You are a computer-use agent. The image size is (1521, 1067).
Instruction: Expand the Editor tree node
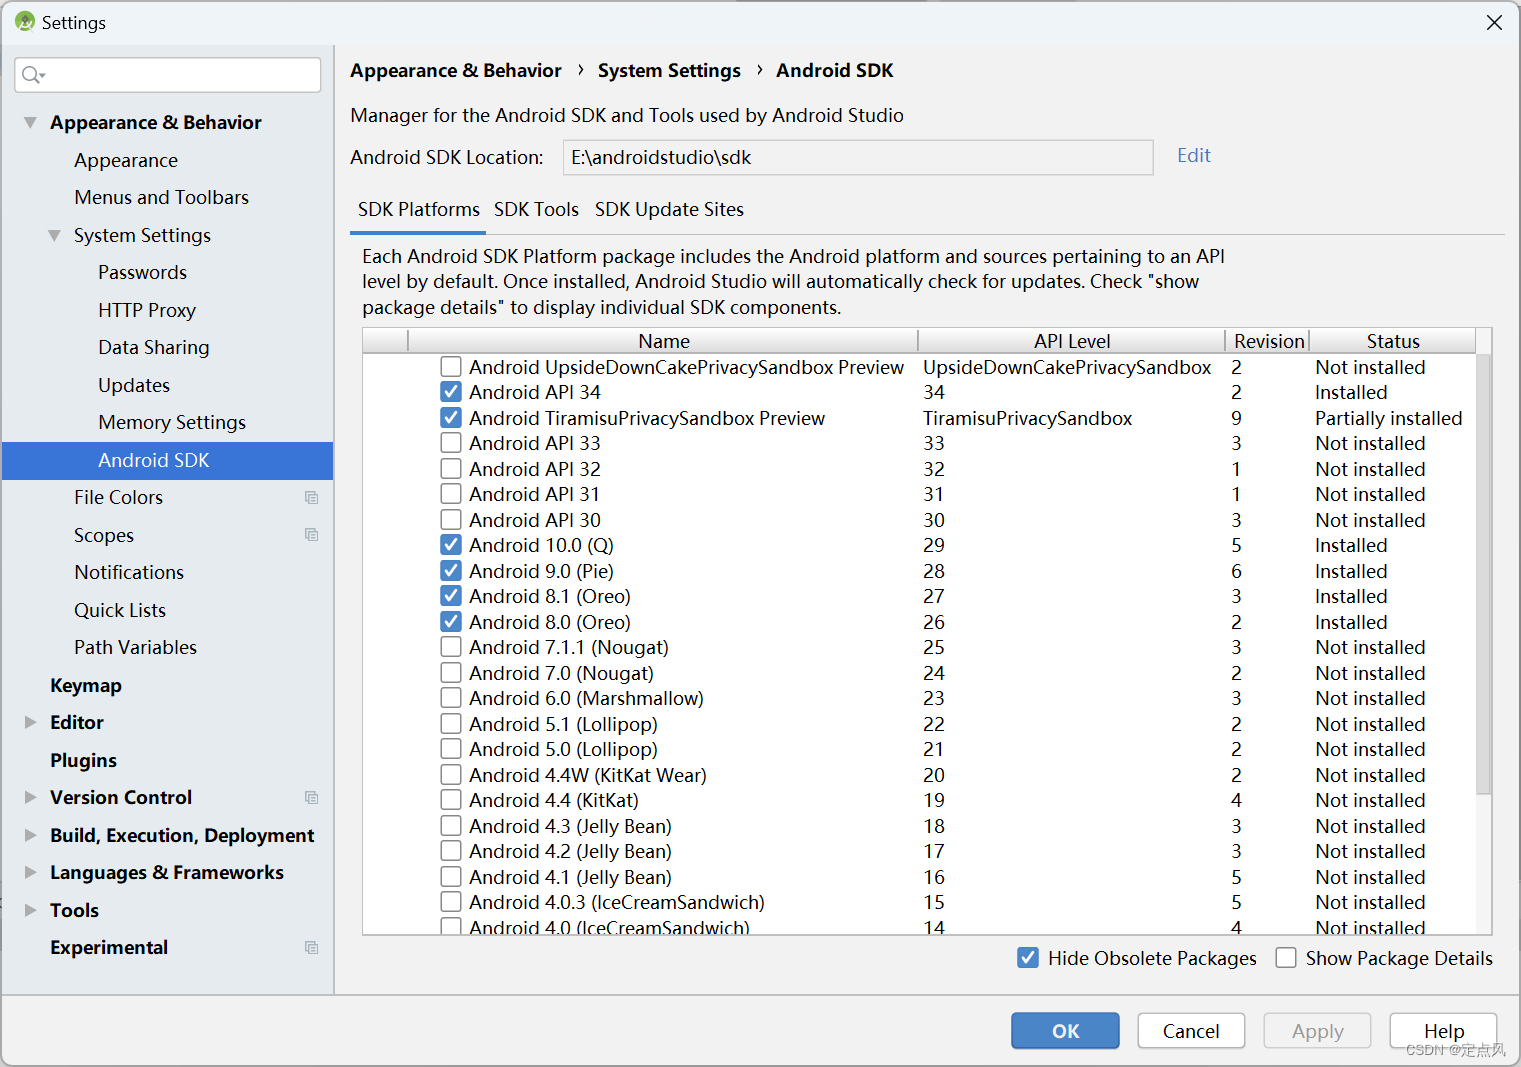pyautogui.click(x=30, y=722)
